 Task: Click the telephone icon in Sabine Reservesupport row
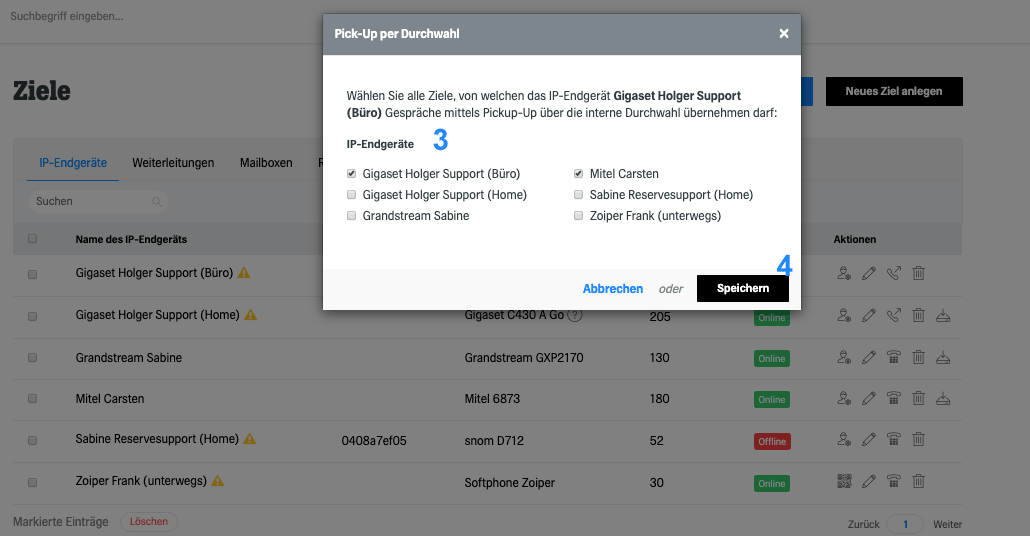pyautogui.click(x=893, y=439)
